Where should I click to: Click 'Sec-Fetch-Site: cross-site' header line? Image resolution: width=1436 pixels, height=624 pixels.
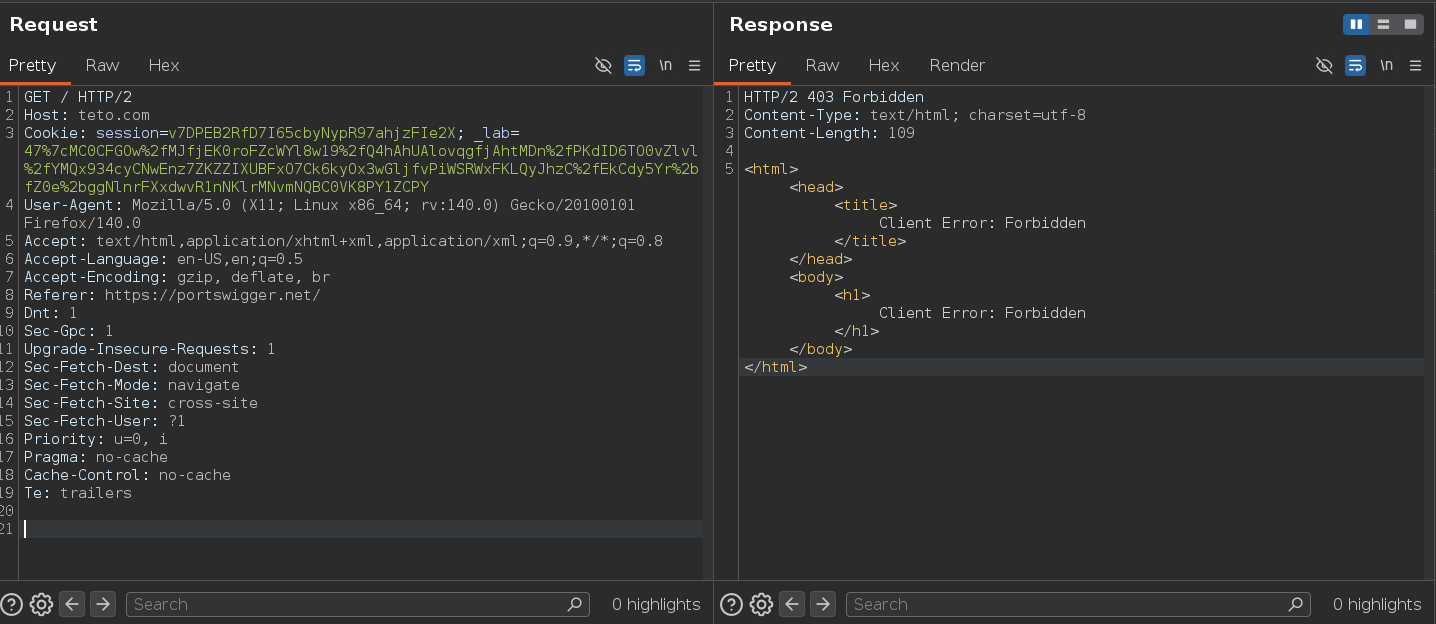click(141, 403)
